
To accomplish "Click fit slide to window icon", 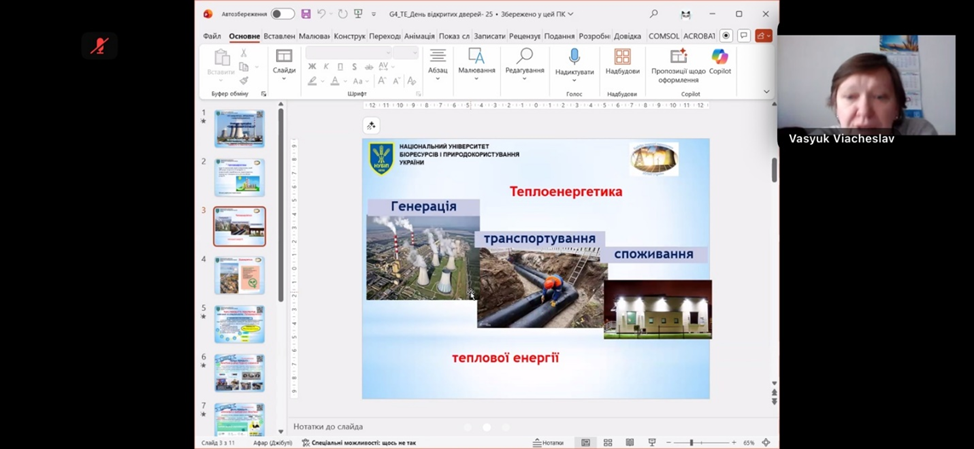I will click(x=766, y=442).
